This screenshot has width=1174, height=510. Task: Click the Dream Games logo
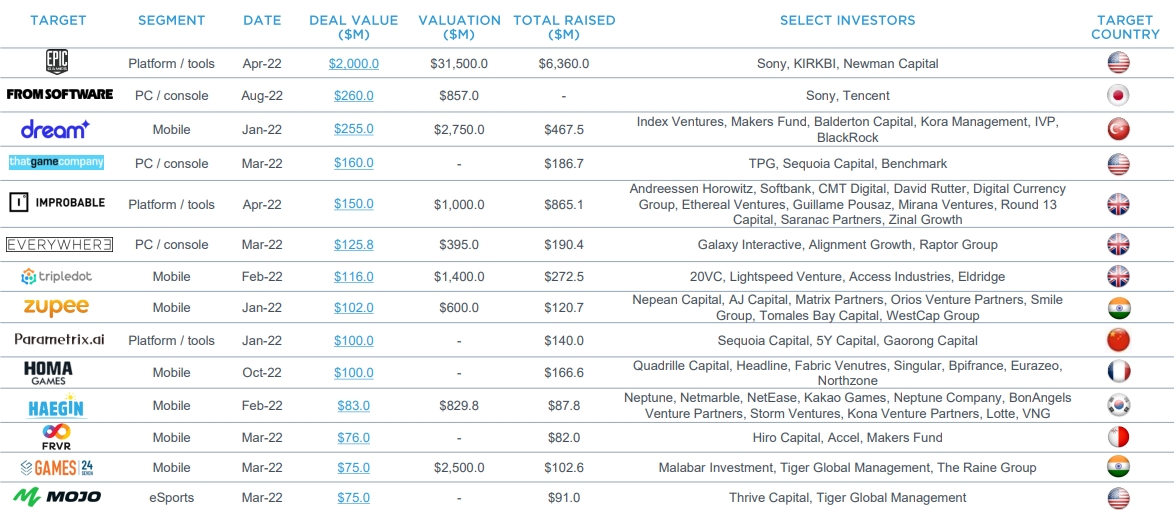56,129
